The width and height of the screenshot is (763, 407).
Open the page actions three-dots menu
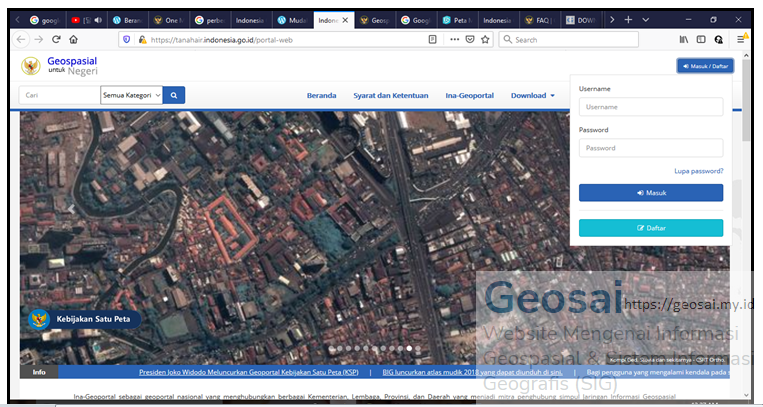(454, 39)
